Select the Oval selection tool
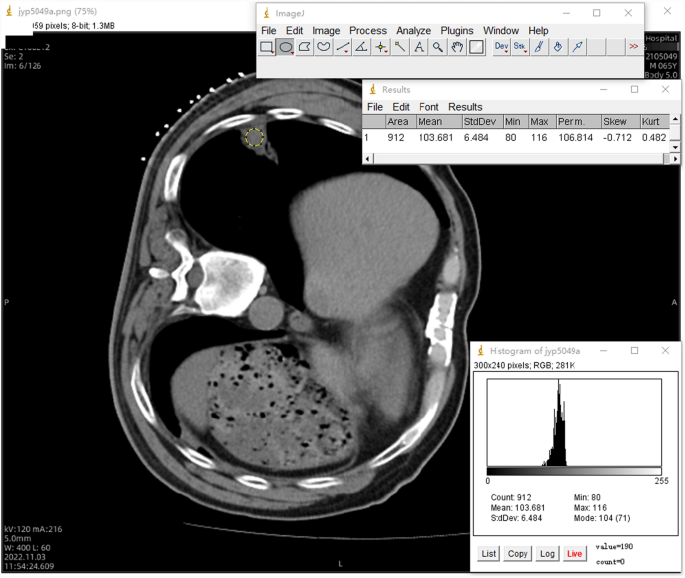 pos(286,47)
